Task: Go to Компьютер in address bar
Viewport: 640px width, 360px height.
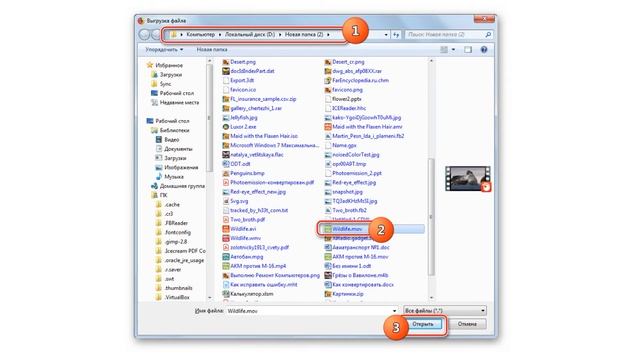Action: click(x=200, y=35)
